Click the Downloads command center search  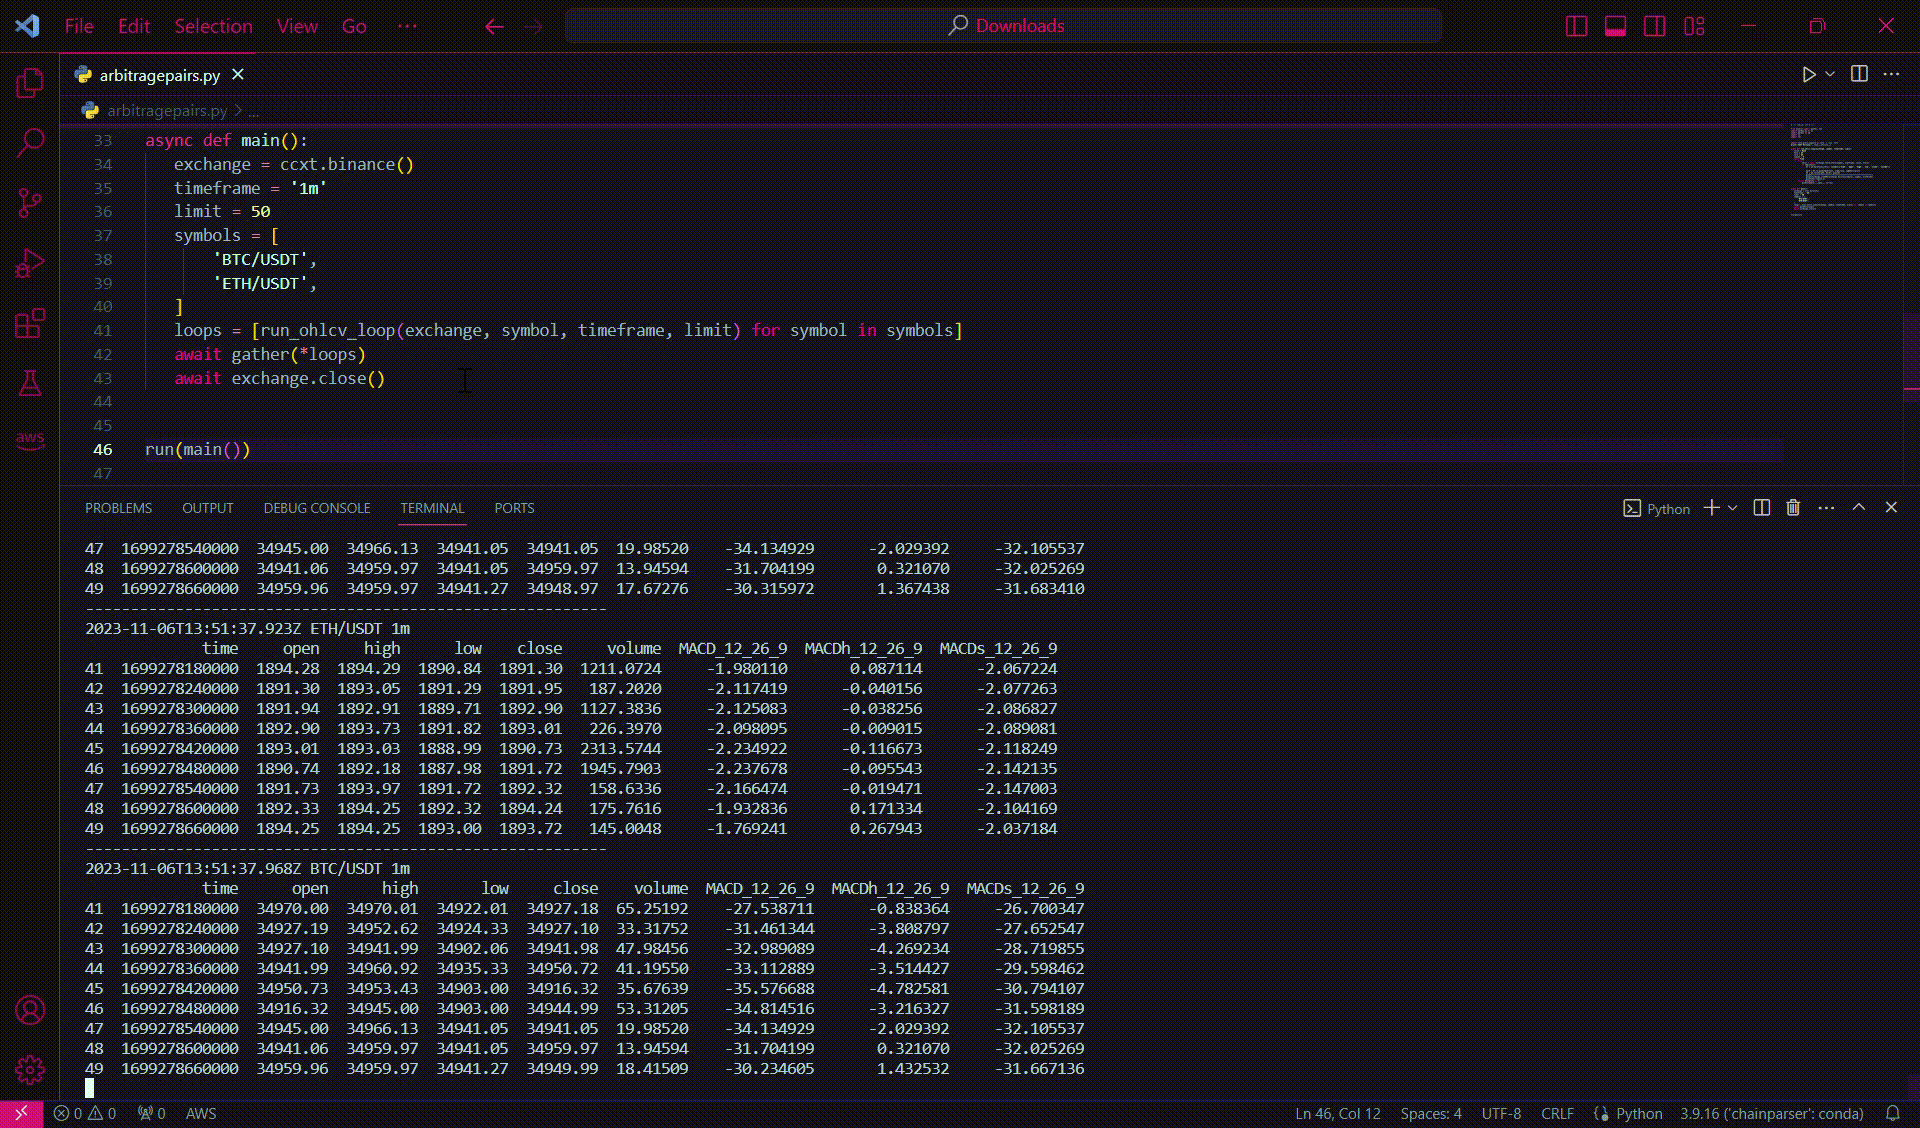[1003, 26]
